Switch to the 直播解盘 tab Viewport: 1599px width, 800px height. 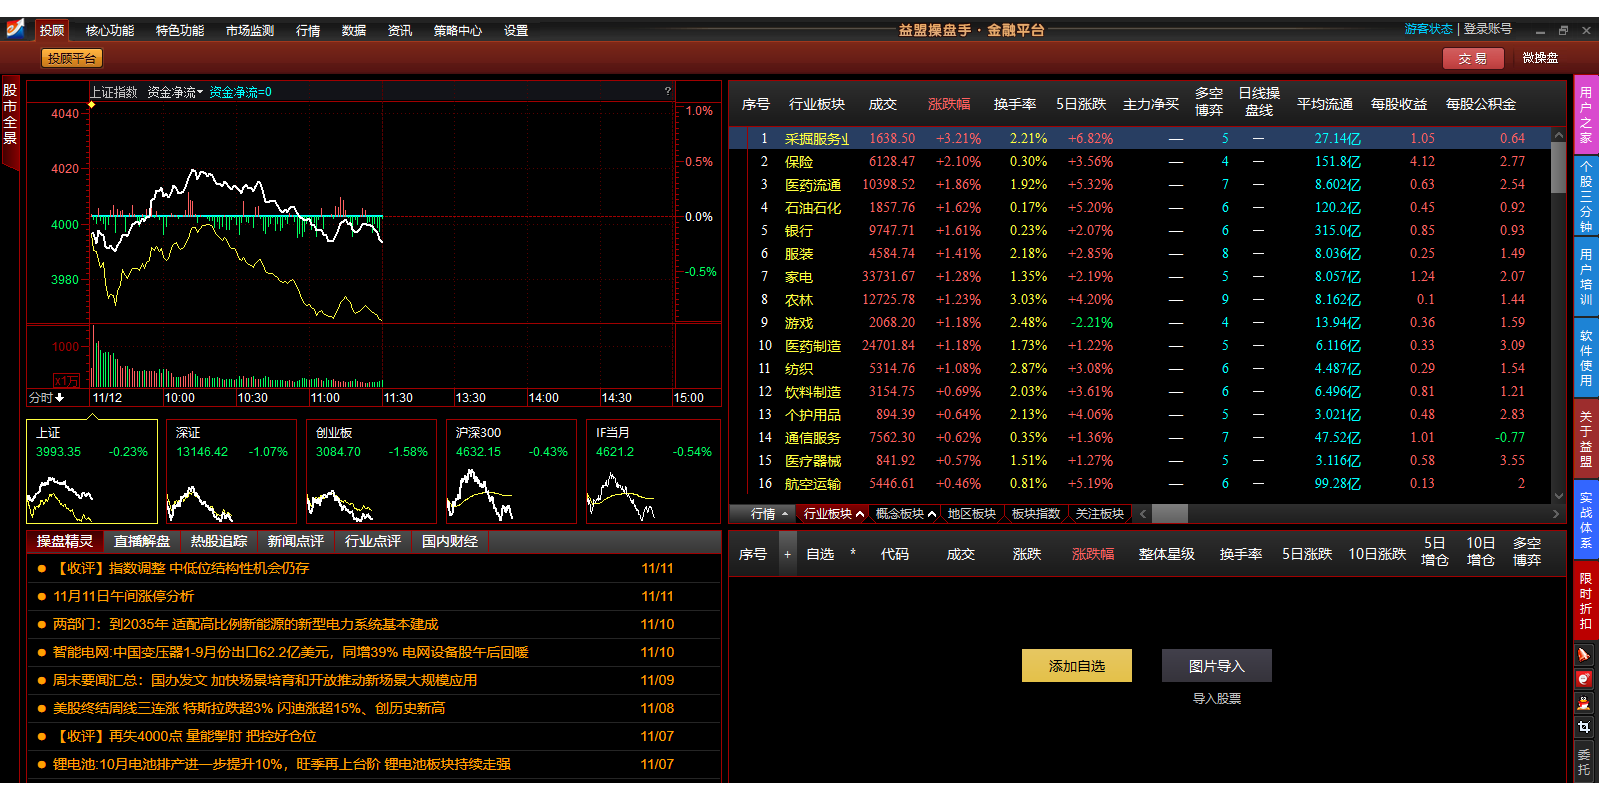coord(142,541)
